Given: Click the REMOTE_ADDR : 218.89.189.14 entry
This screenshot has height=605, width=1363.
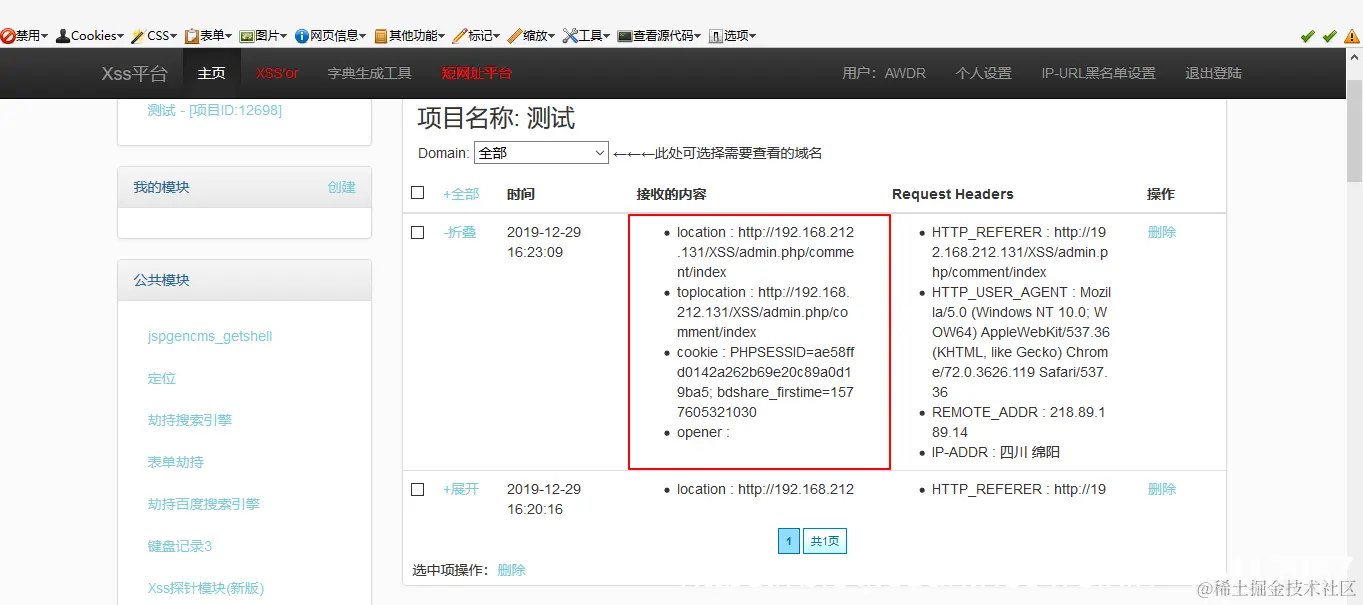Looking at the screenshot, I should 1018,422.
